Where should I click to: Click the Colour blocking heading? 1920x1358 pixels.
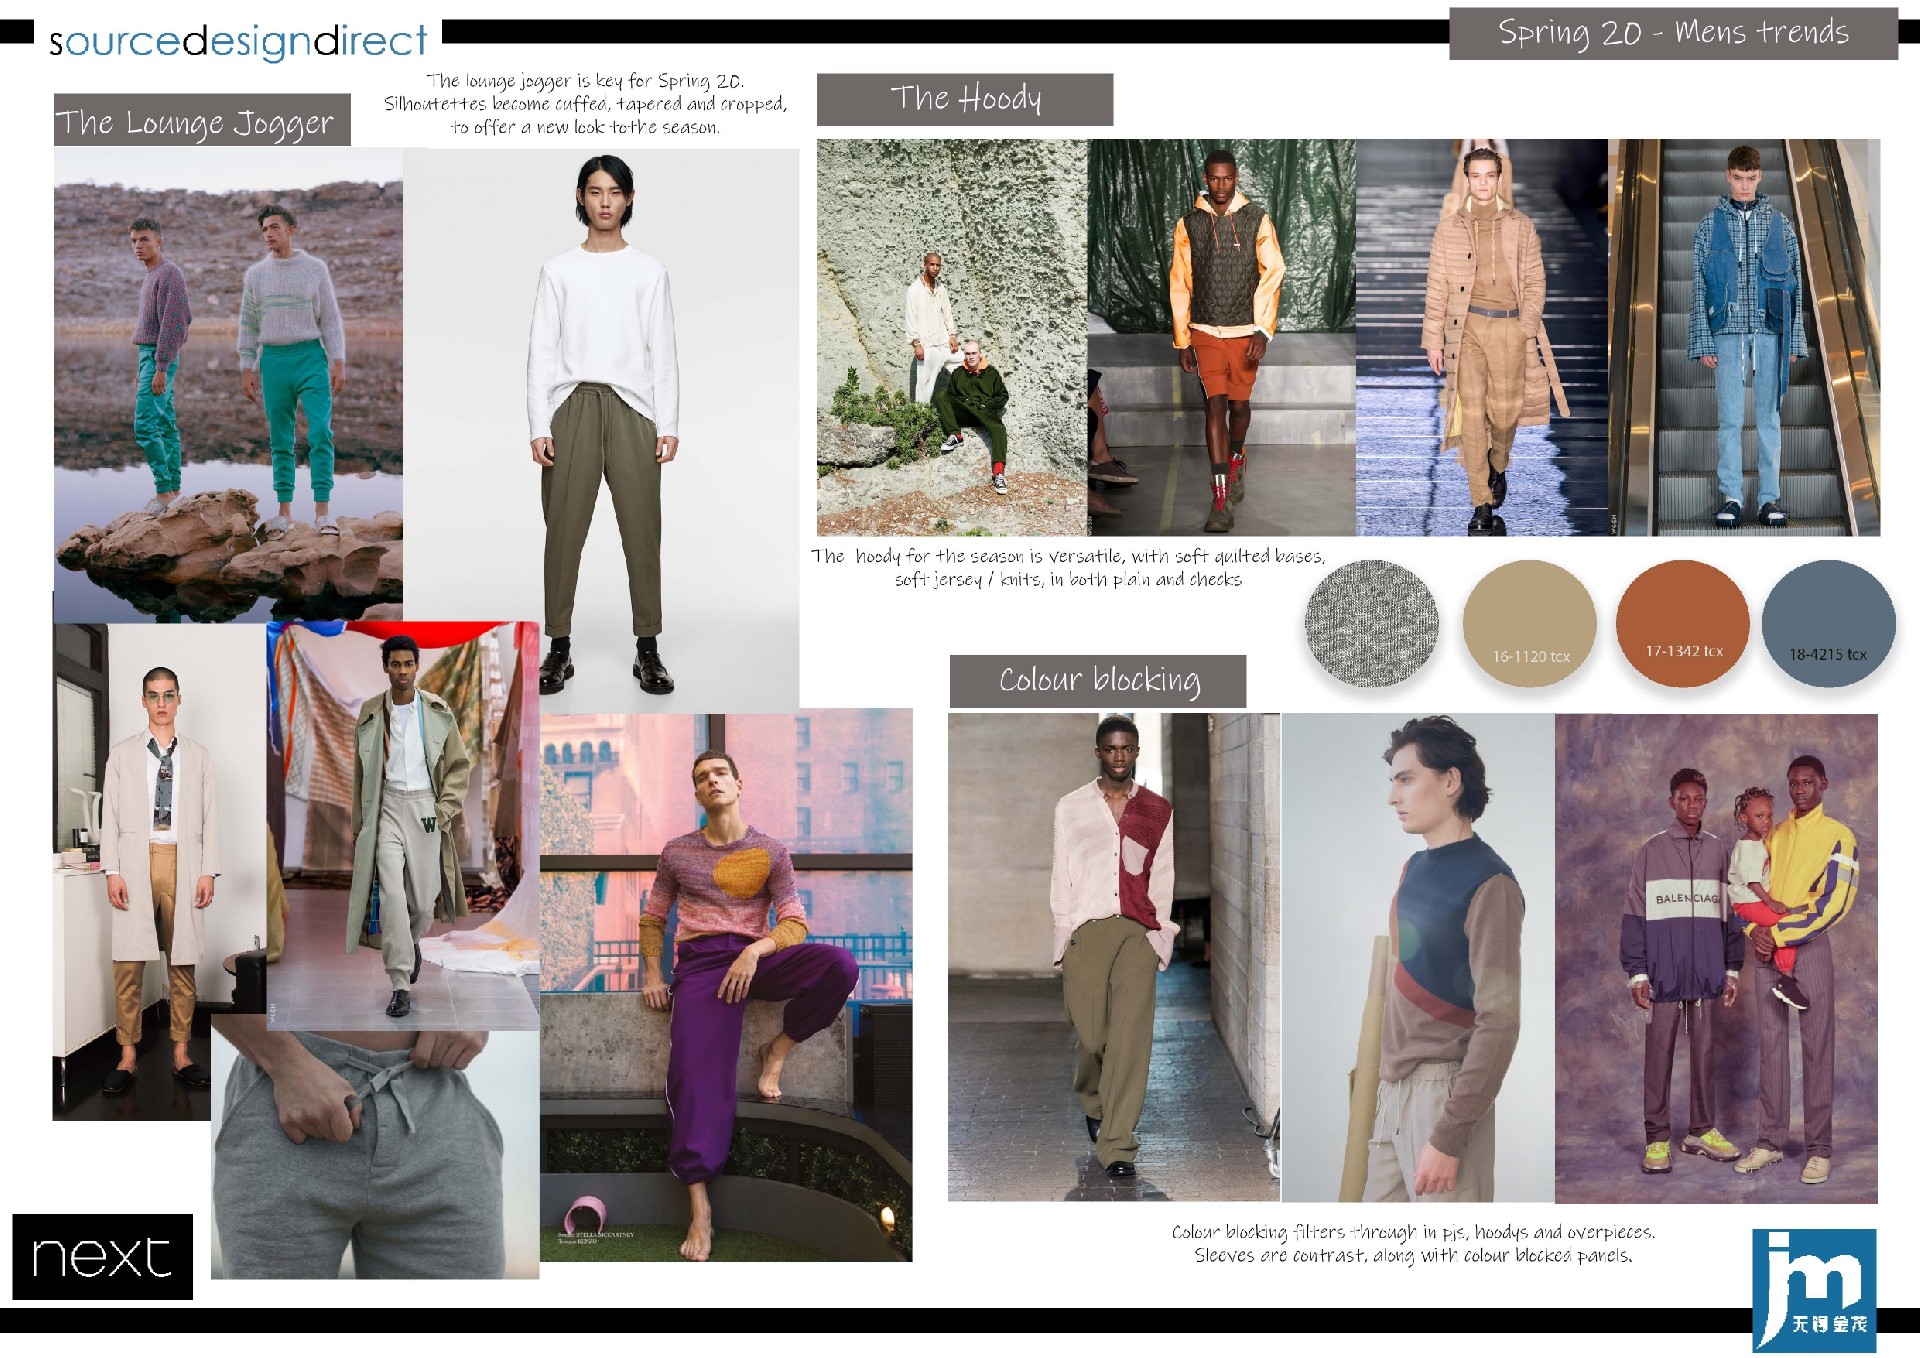1097,681
